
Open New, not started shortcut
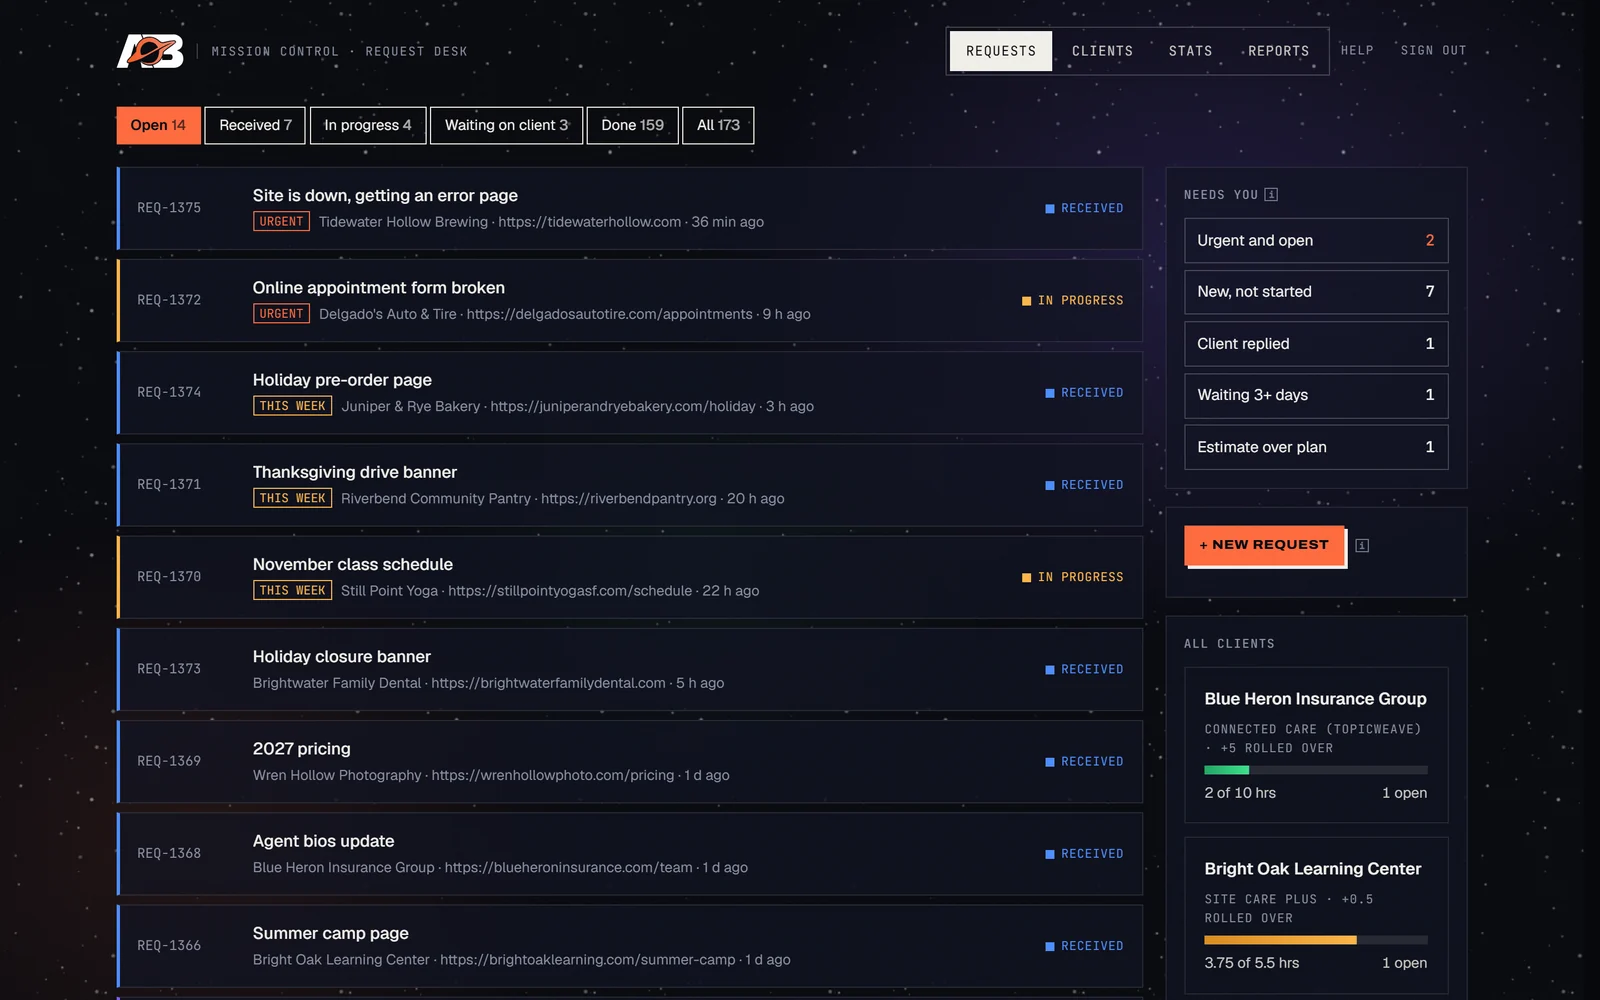click(1316, 292)
